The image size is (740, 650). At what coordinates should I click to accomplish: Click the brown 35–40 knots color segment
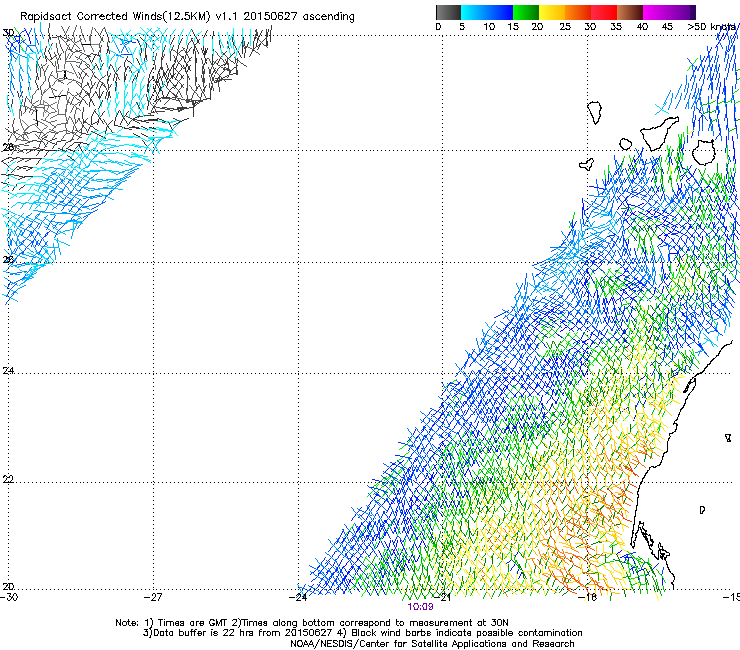(x=630, y=12)
